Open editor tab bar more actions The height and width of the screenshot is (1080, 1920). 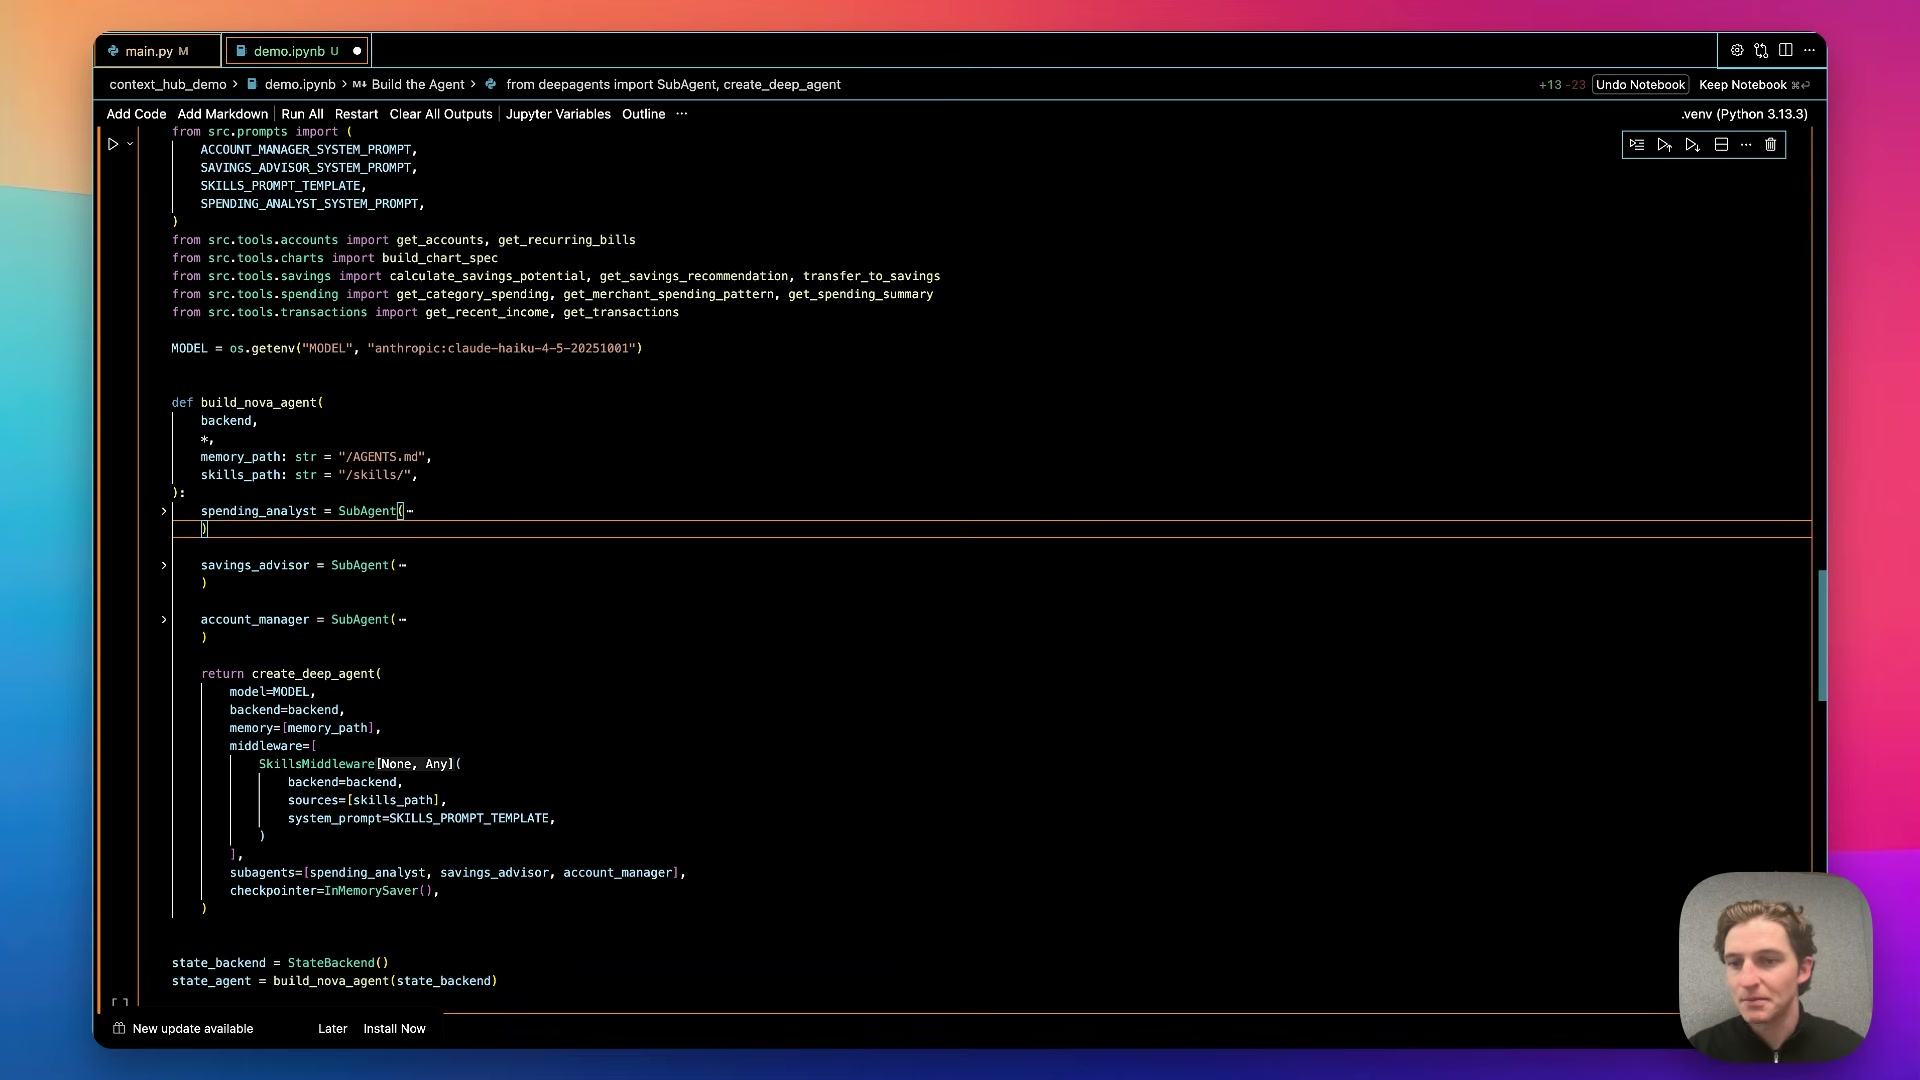click(1809, 50)
